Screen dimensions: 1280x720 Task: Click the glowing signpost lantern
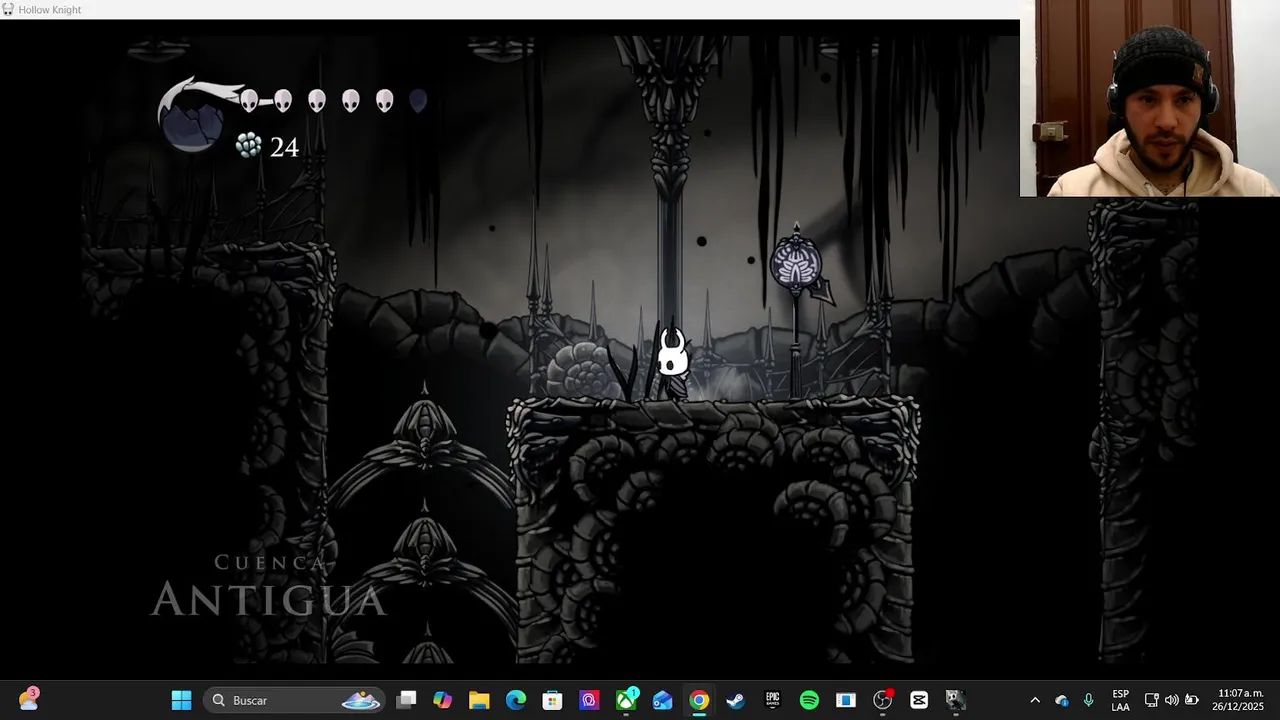click(x=797, y=263)
